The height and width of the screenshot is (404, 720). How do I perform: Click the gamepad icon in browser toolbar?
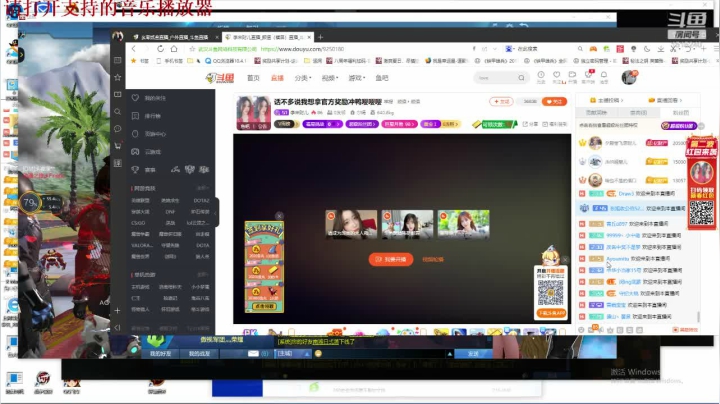pyautogui.click(x=593, y=49)
